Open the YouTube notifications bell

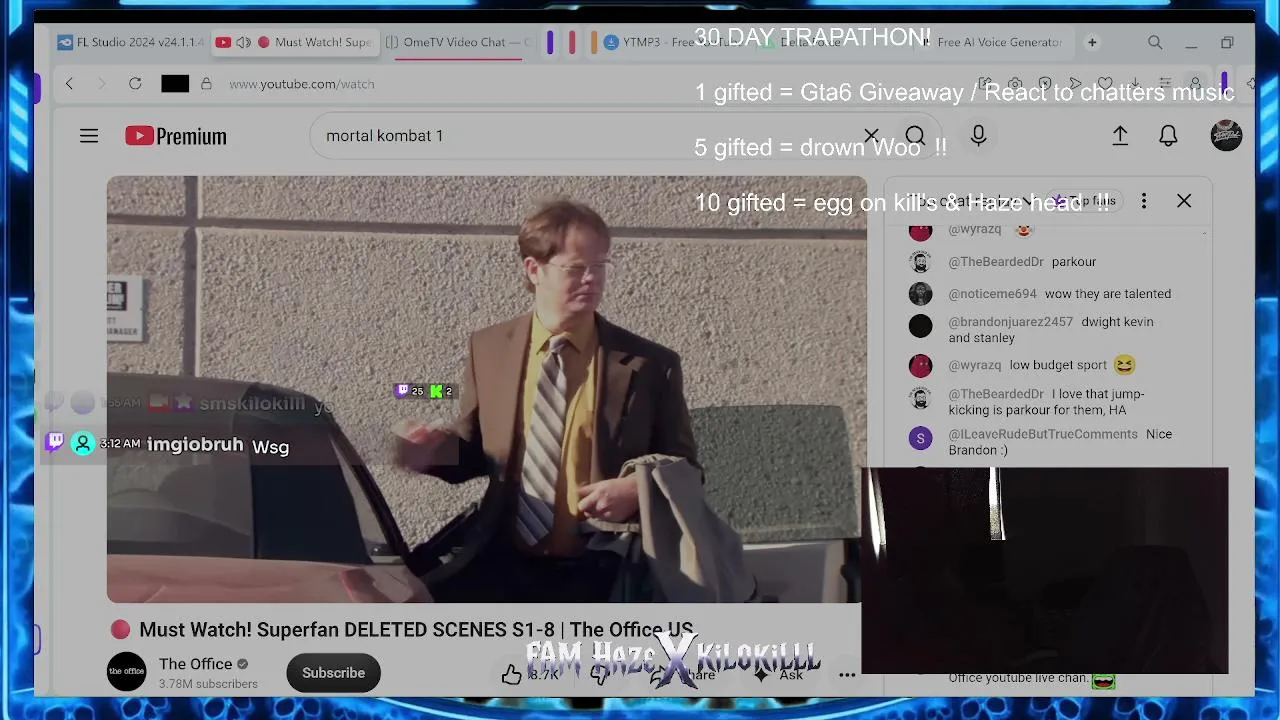pos(1168,136)
